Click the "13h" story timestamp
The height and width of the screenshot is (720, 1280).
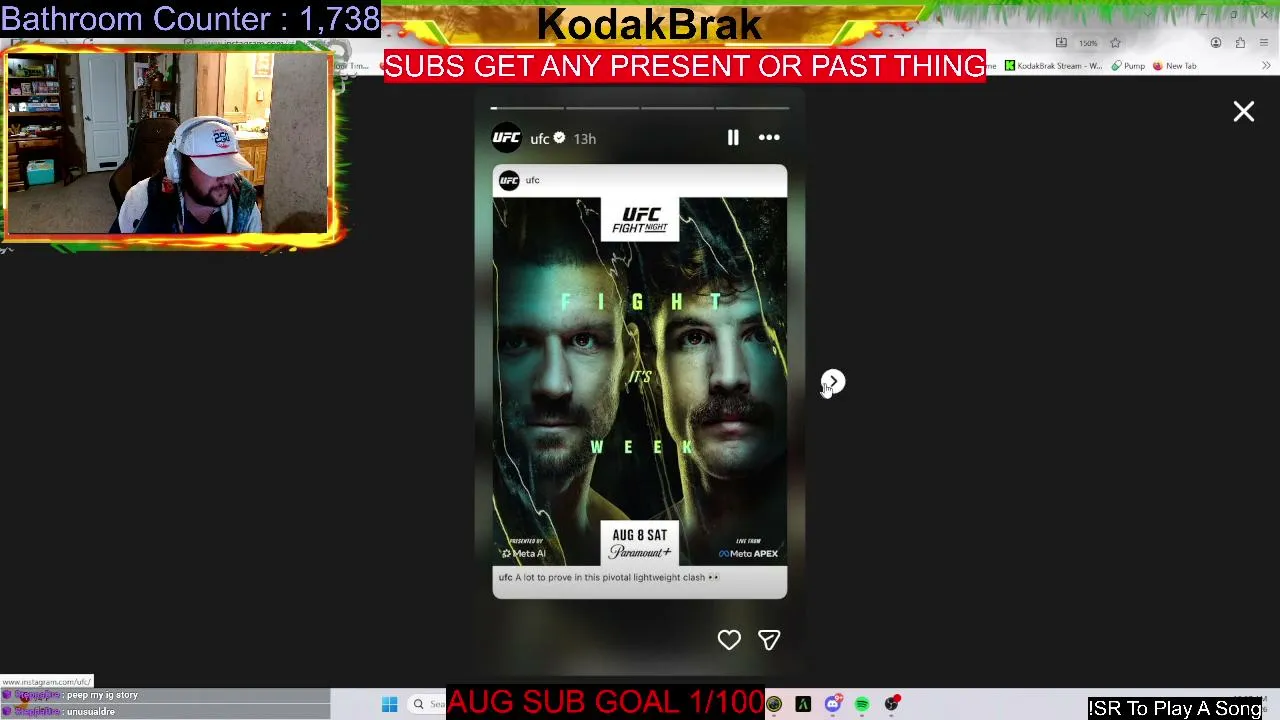pyautogui.click(x=584, y=139)
